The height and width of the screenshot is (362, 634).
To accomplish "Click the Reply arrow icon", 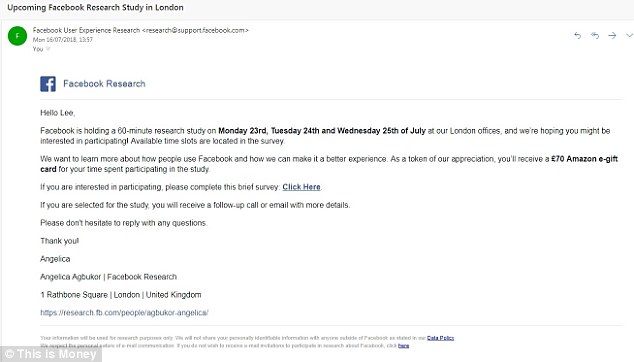I will click(577, 36).
